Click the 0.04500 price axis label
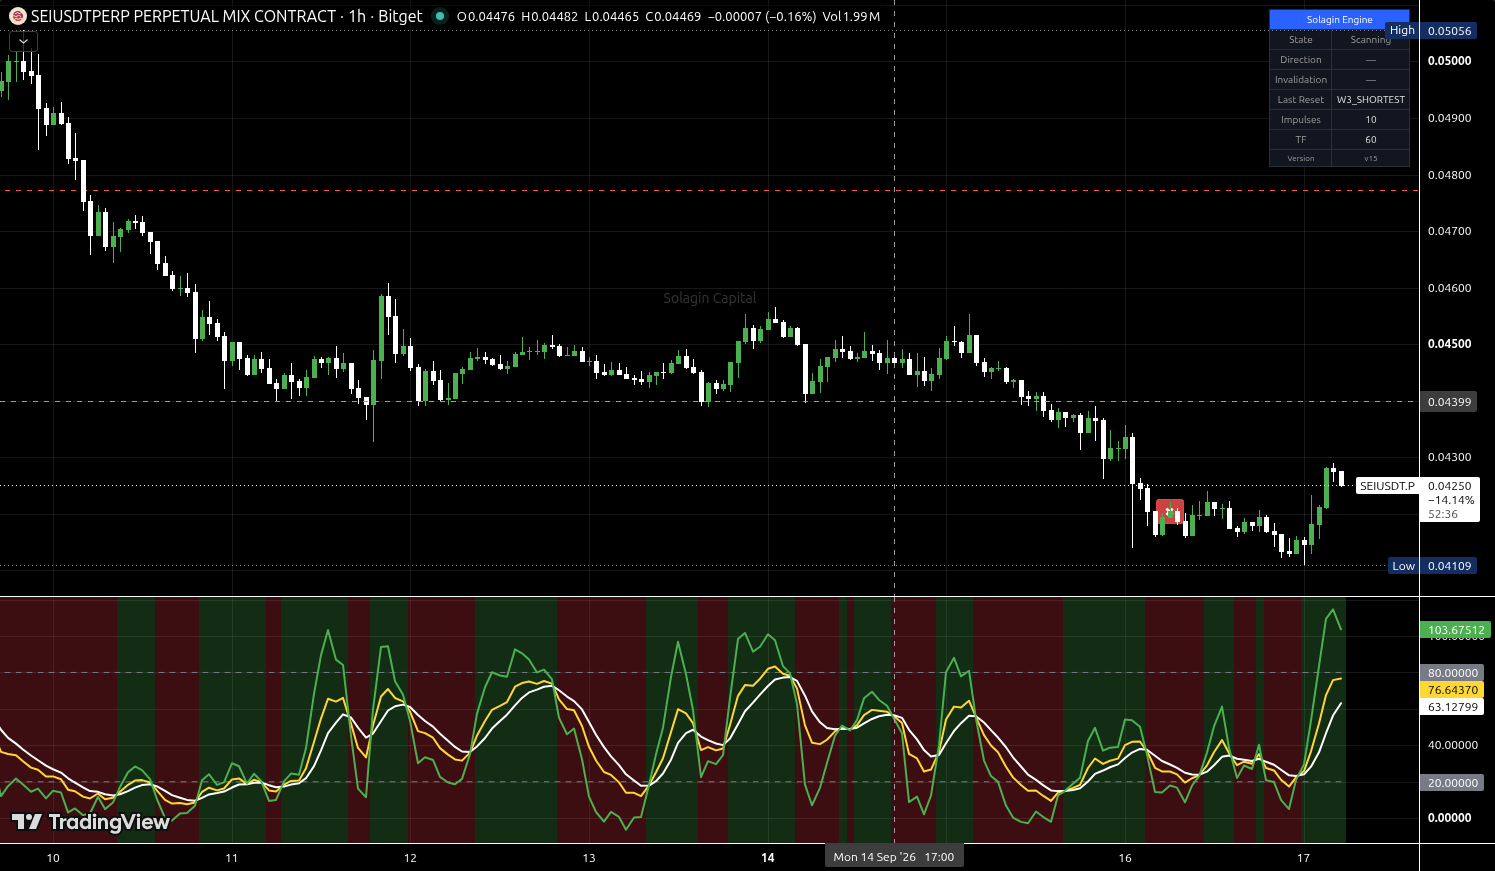Image resolution: width=1495 pixels, height=871 pixels. click(1449, 344)
